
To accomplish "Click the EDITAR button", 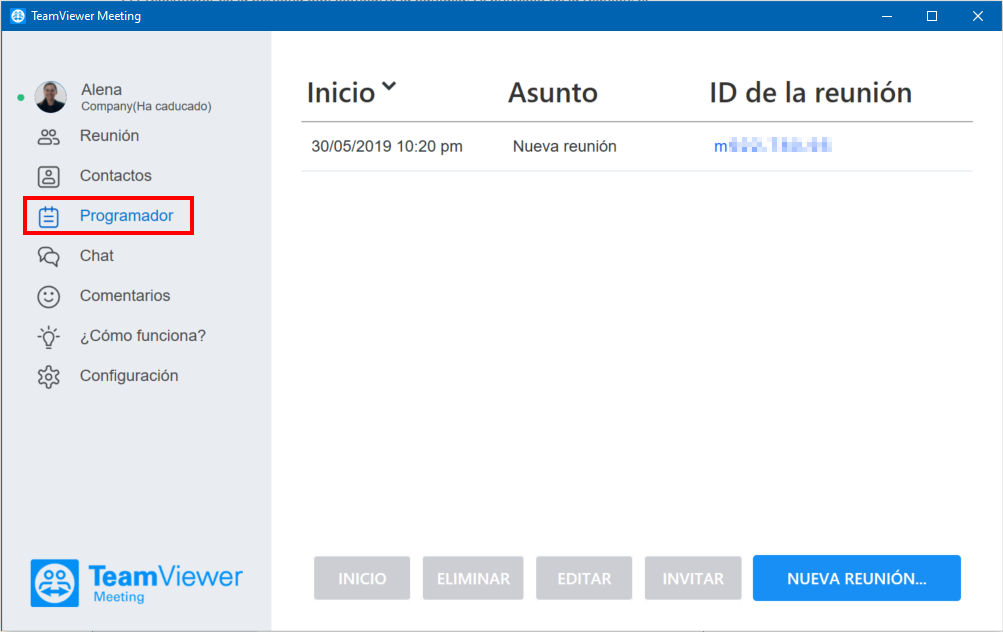I will point(584,578).
